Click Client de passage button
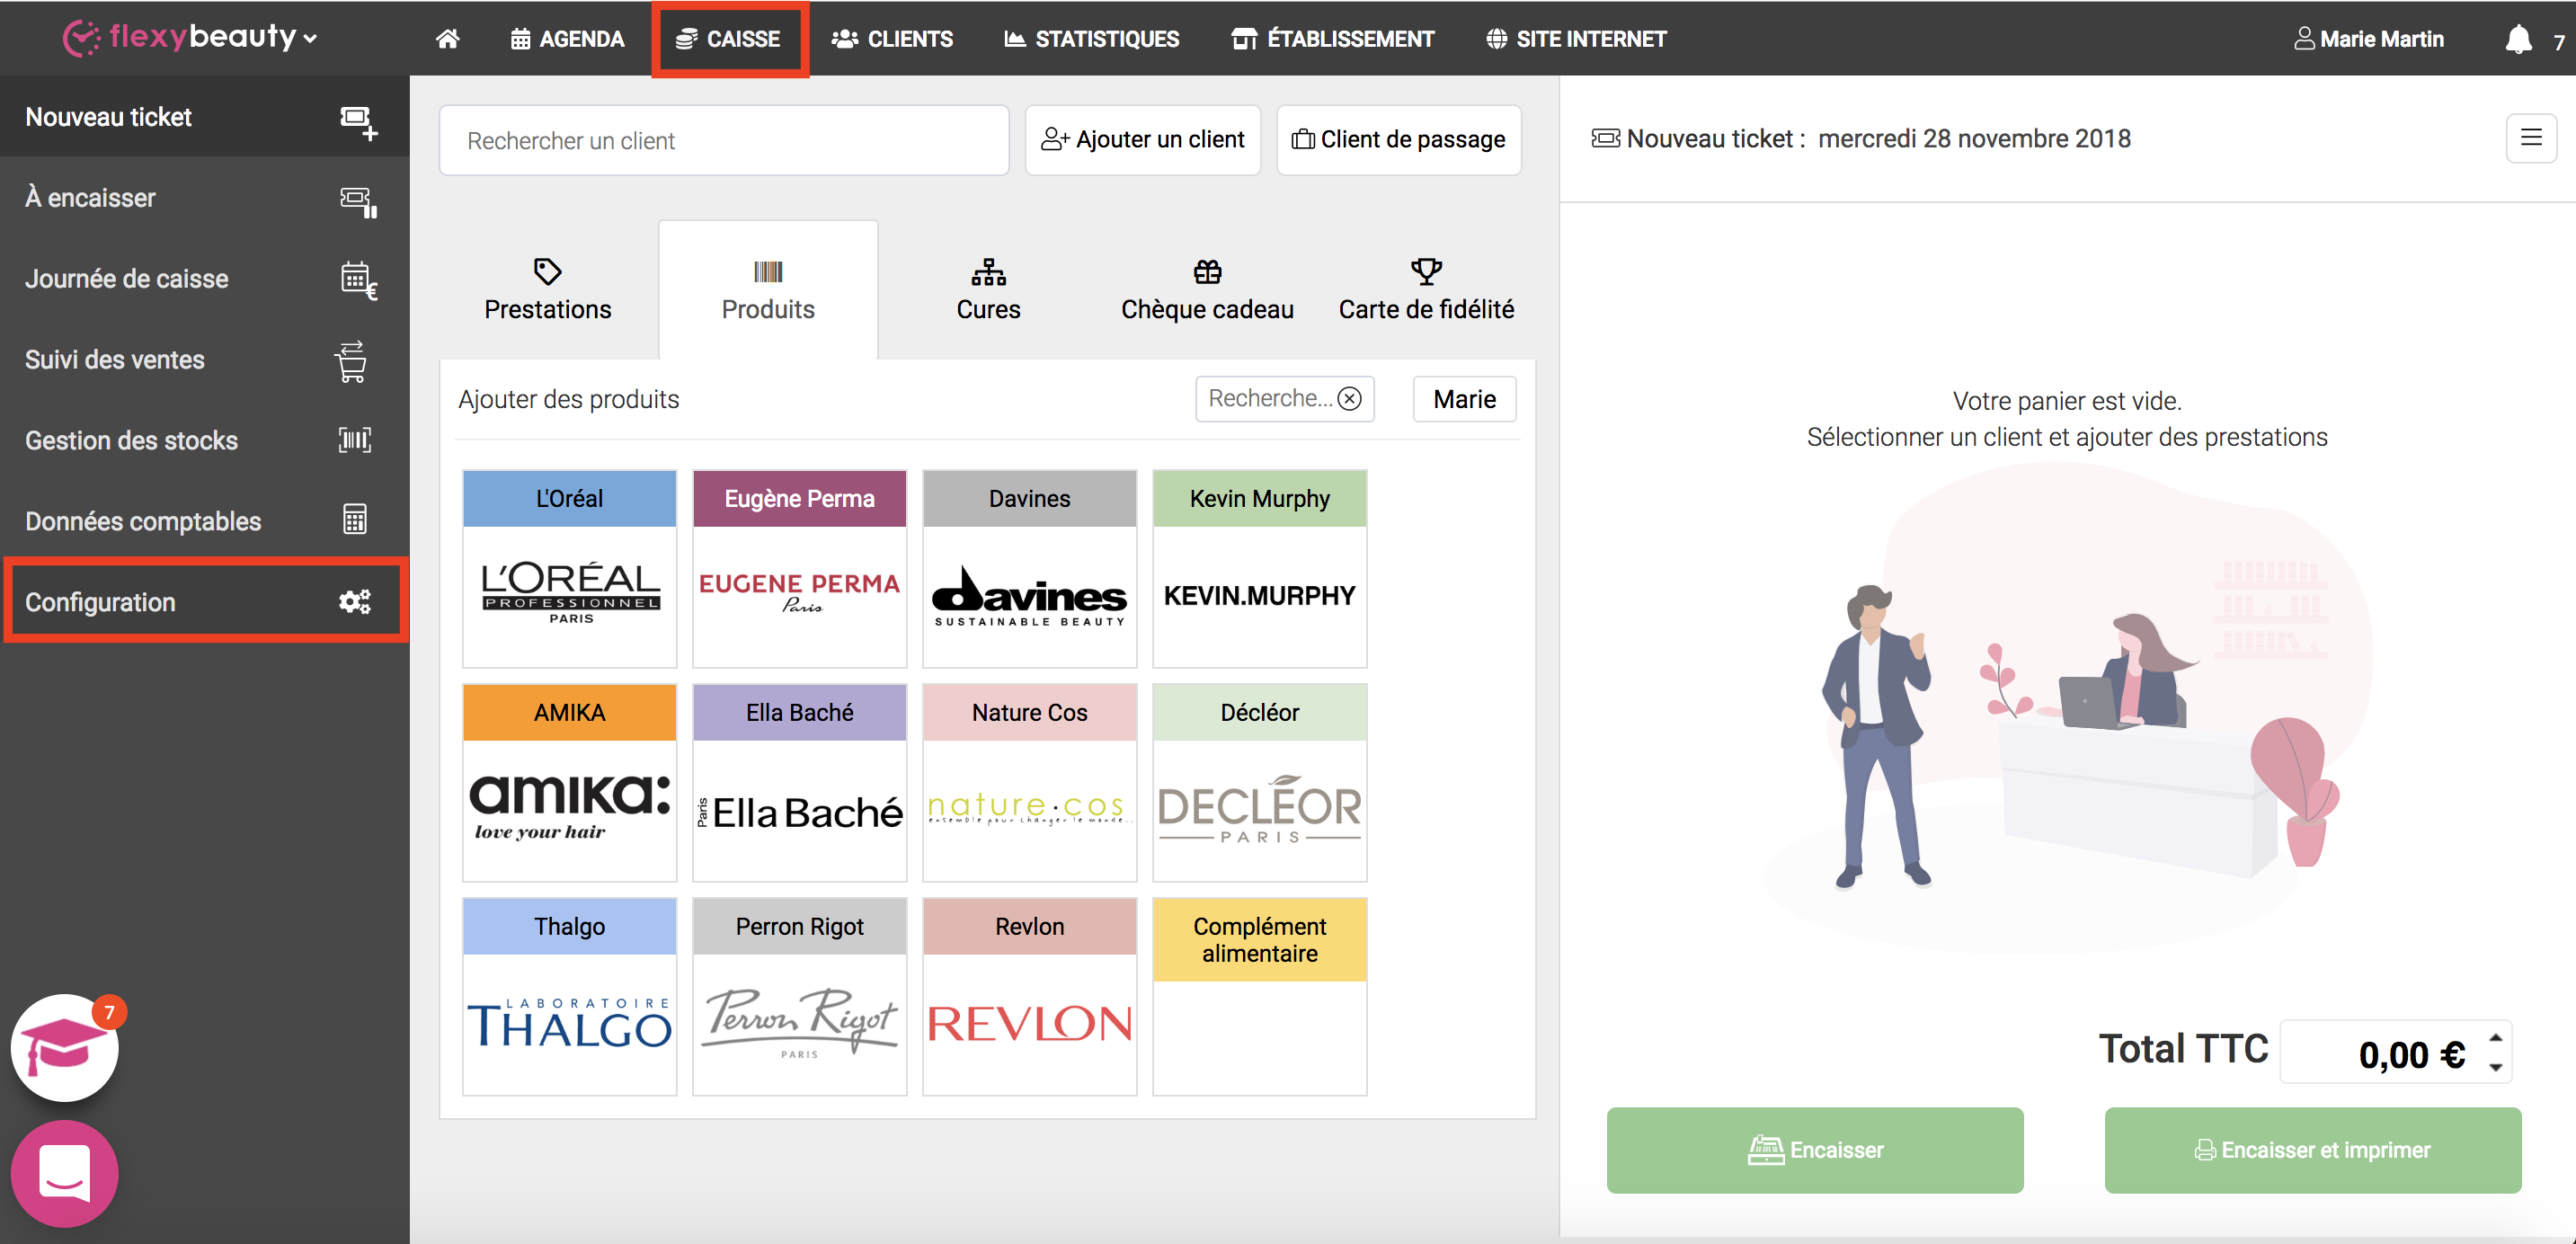 (1398, 140)
